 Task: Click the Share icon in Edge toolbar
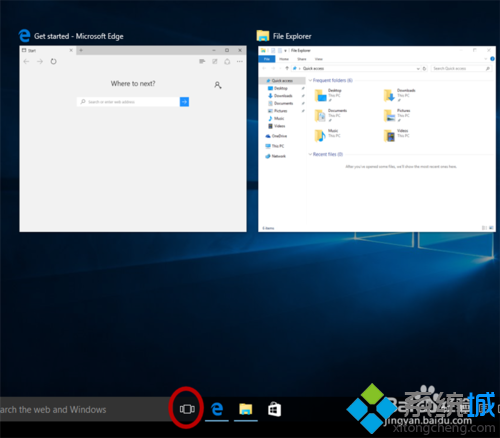227,61
